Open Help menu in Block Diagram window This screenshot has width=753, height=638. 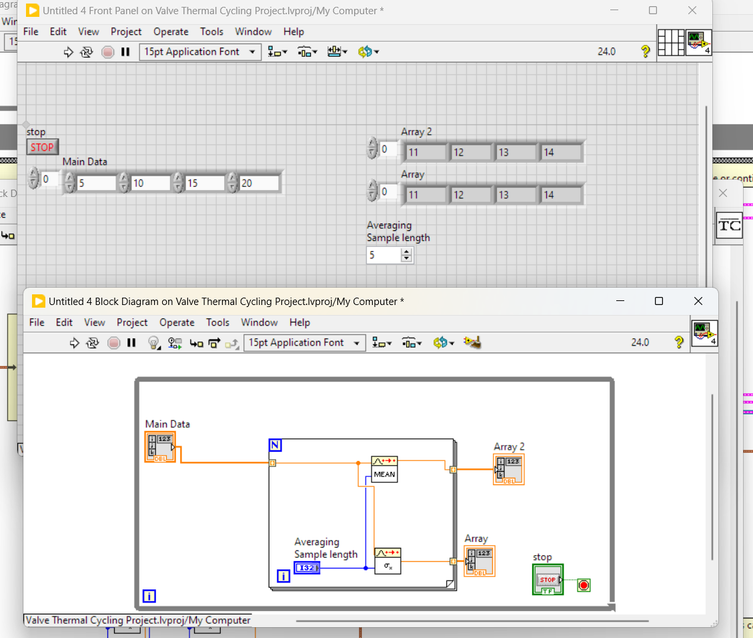click(300, 323)
